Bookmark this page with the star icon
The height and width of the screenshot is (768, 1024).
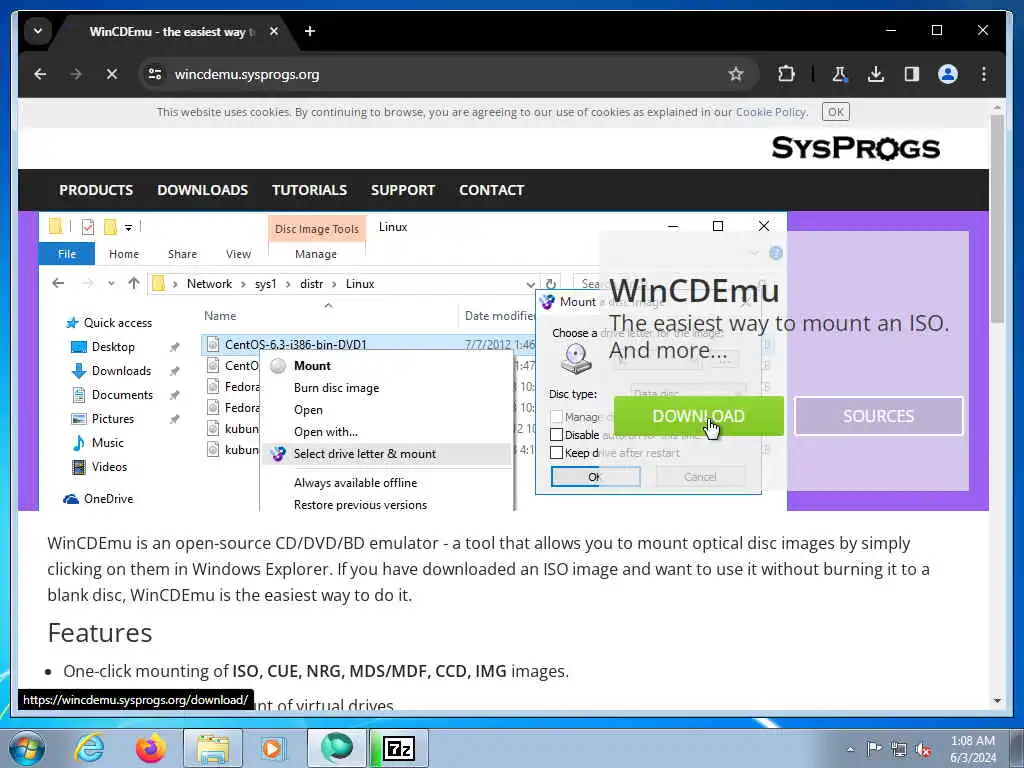click(x=736, y=74)
